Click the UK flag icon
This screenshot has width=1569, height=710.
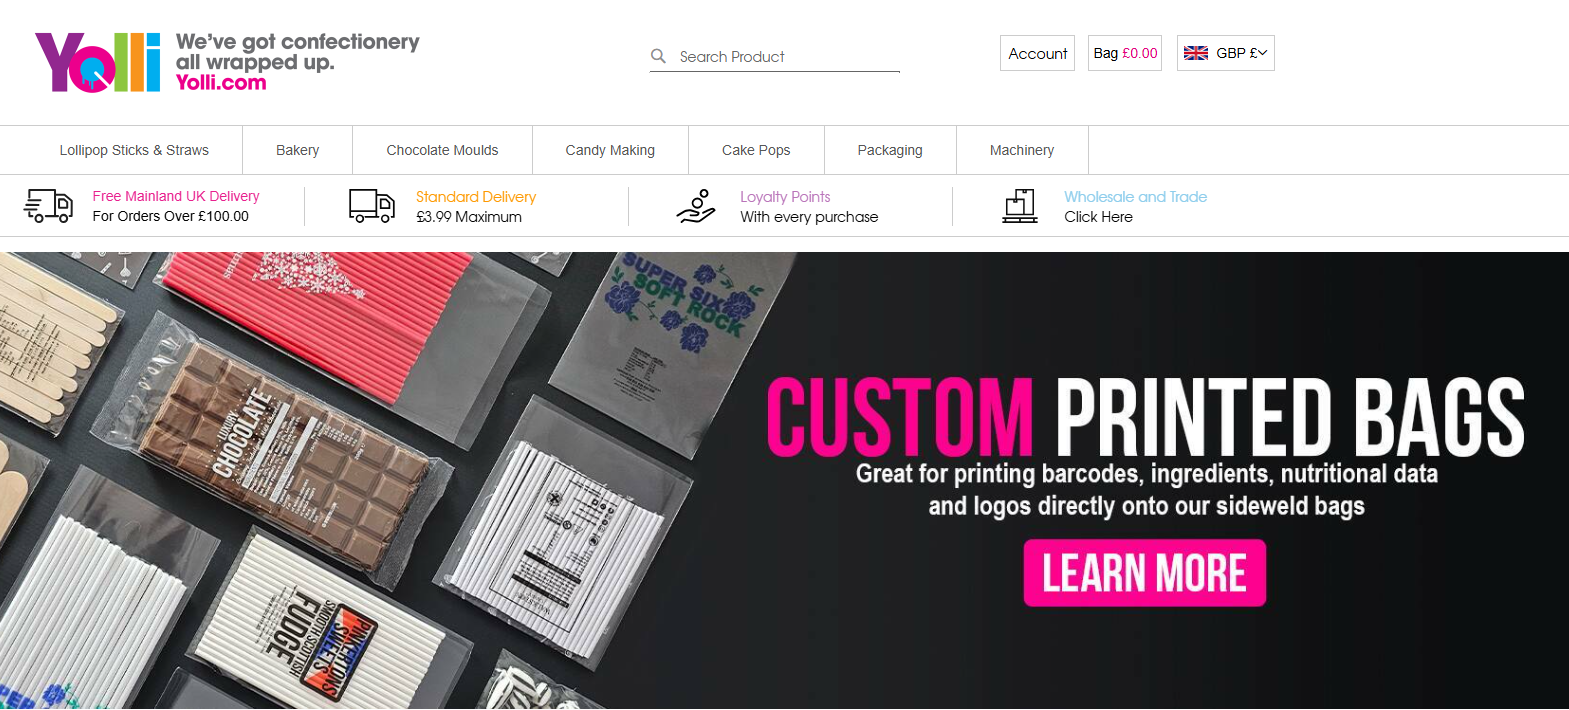coord(1196,53)
